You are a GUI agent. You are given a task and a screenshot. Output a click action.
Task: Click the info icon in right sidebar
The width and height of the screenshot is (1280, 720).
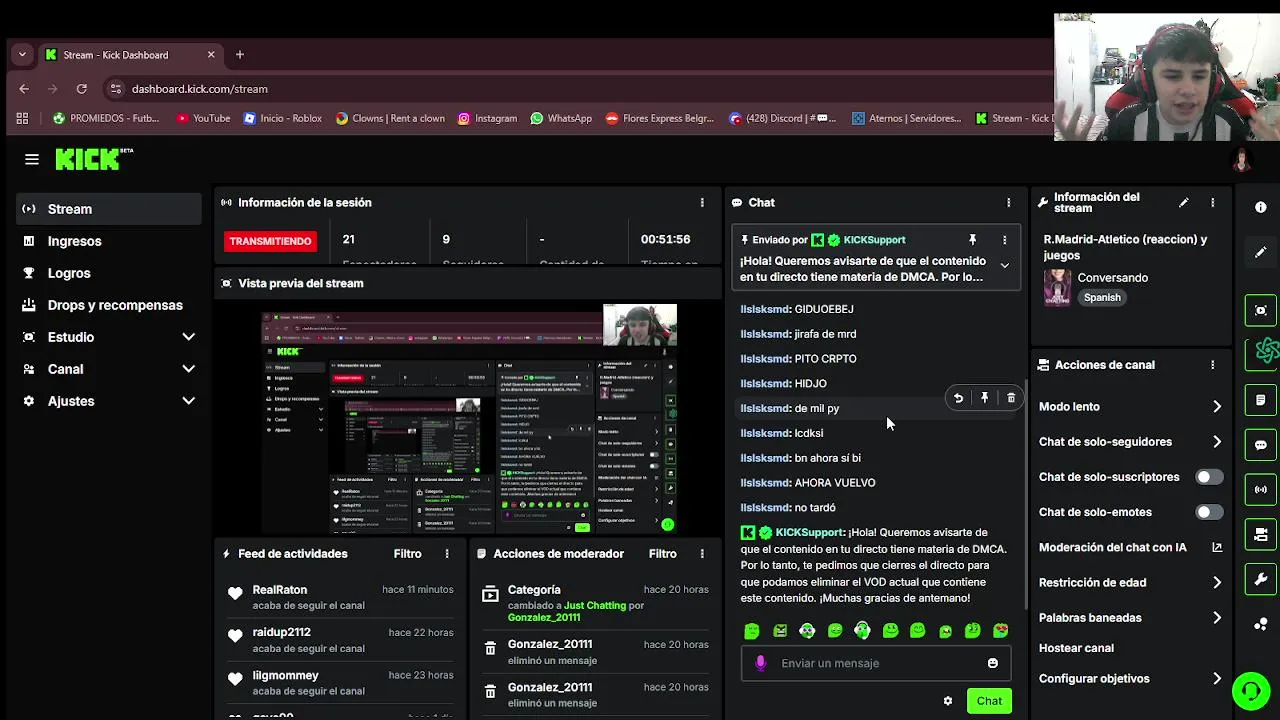point(1261,207)
